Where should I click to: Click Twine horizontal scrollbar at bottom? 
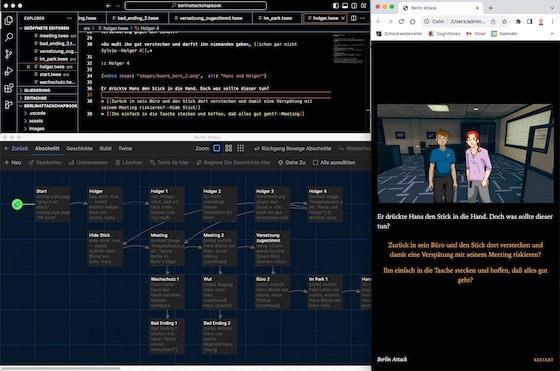[x=61, y=368]
